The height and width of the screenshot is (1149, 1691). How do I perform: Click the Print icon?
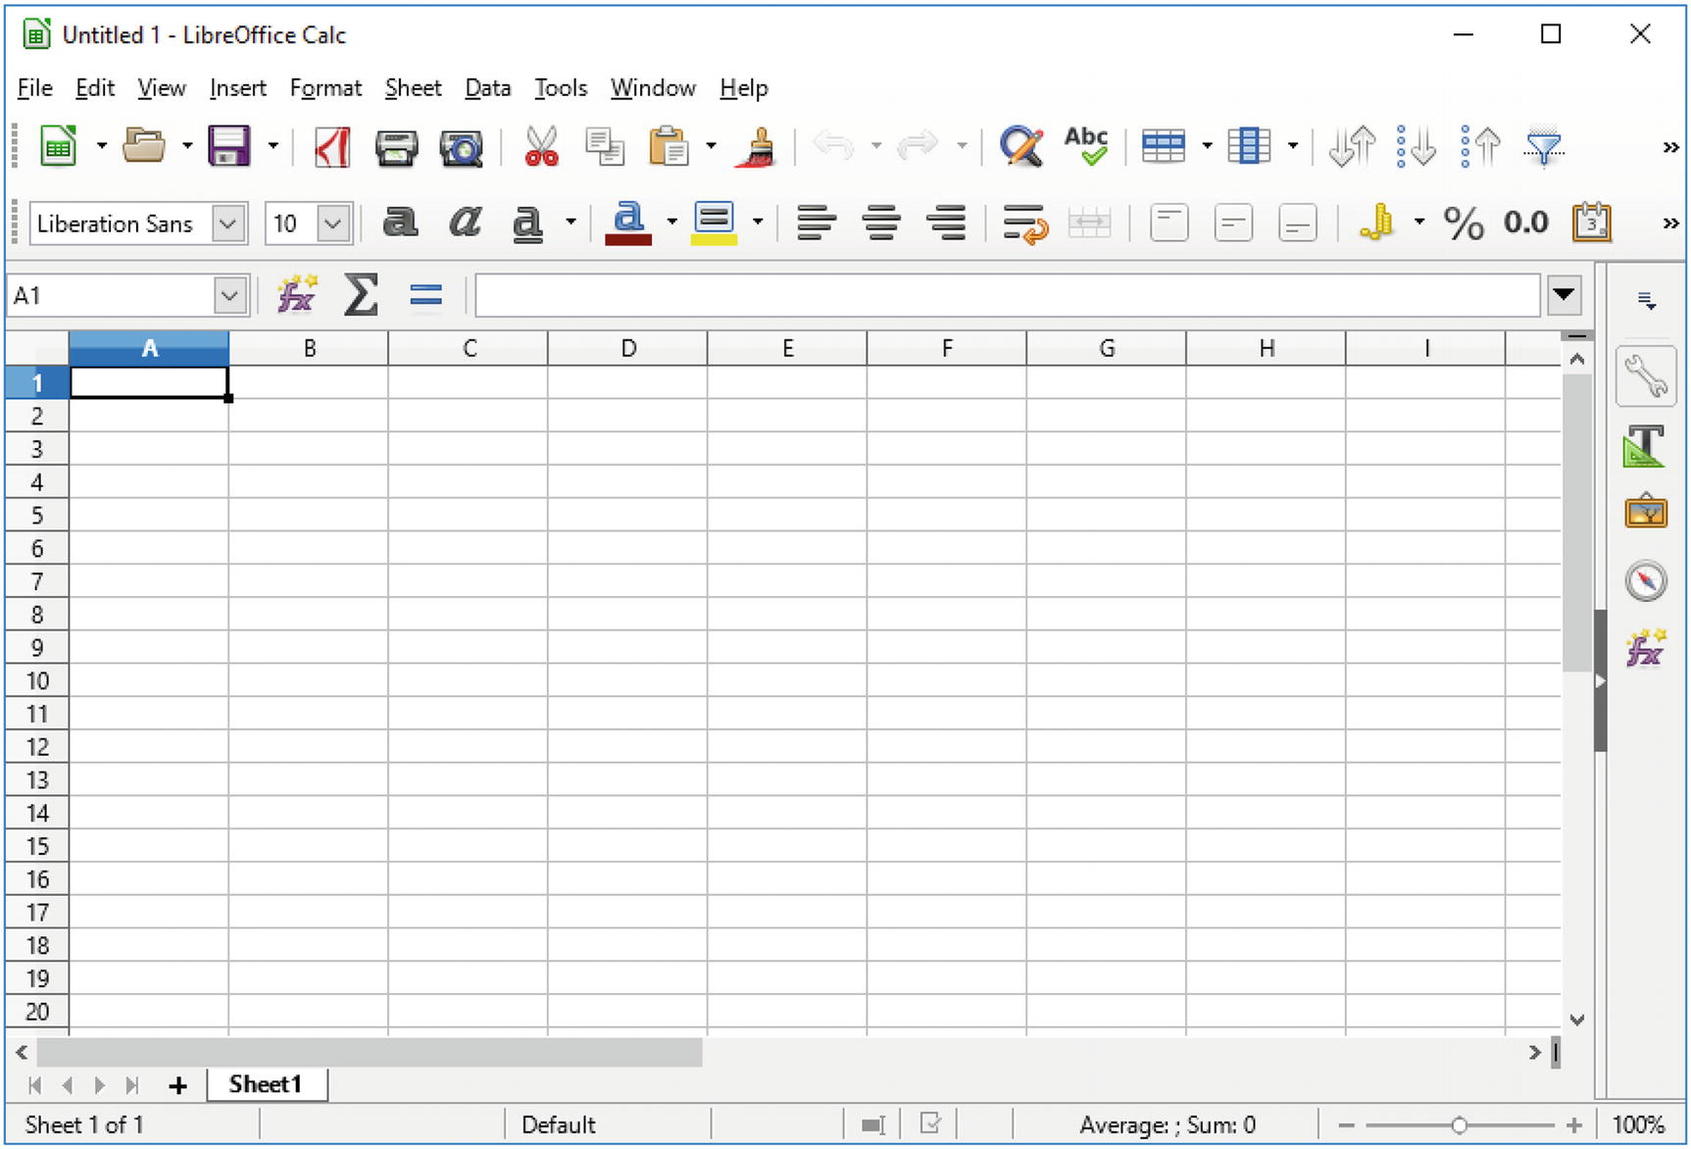tap(396, 148)
